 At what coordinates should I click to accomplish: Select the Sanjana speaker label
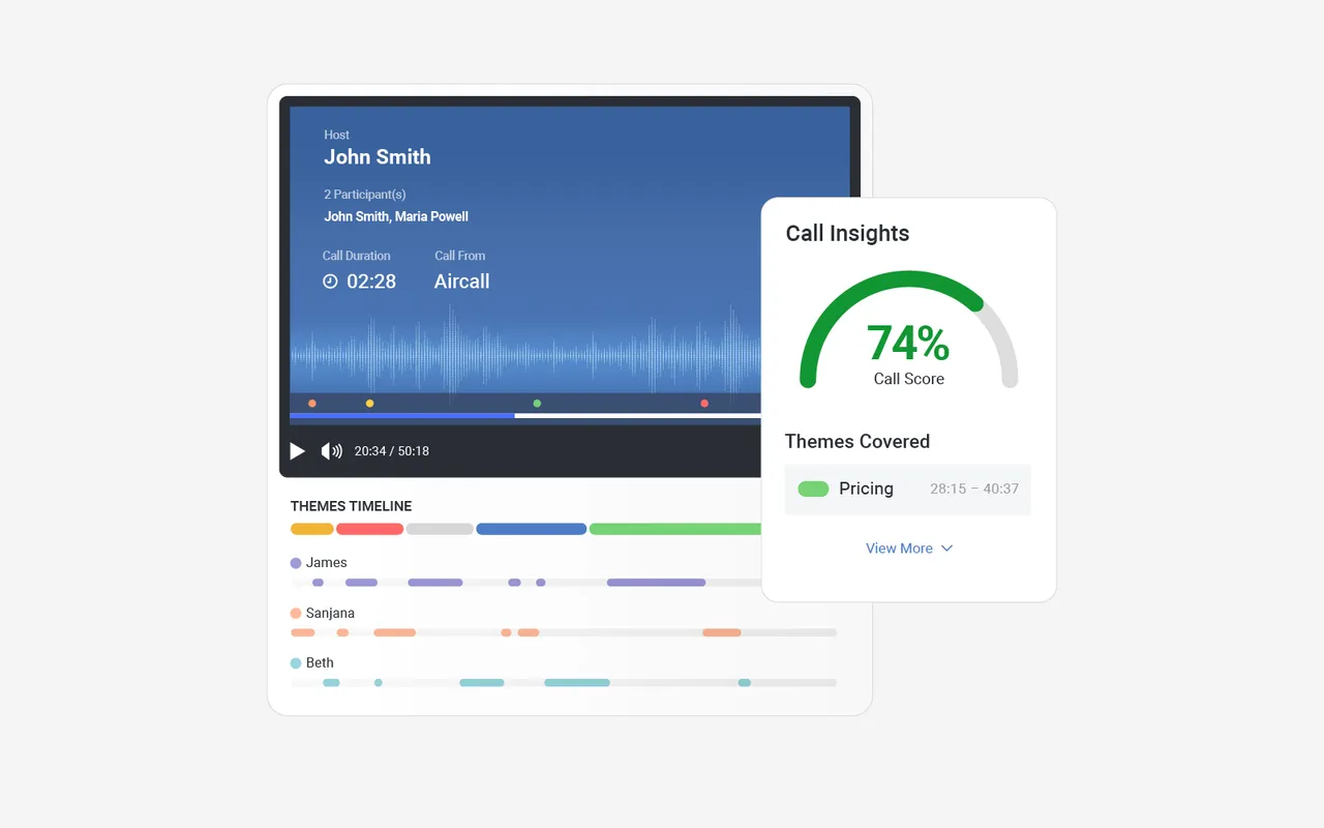coord(330,613)
